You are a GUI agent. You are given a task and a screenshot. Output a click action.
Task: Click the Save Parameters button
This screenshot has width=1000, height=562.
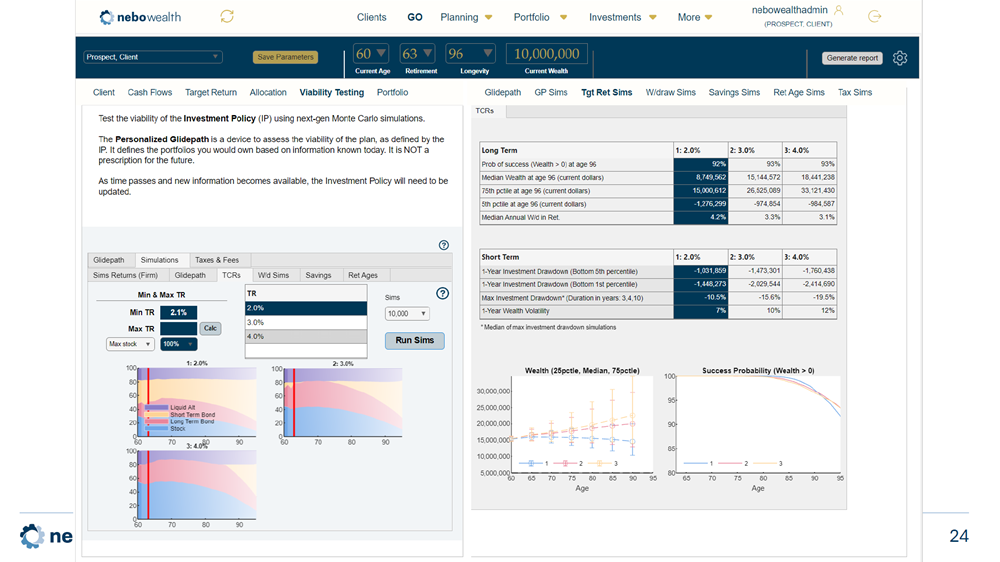[x=285, y=57]
